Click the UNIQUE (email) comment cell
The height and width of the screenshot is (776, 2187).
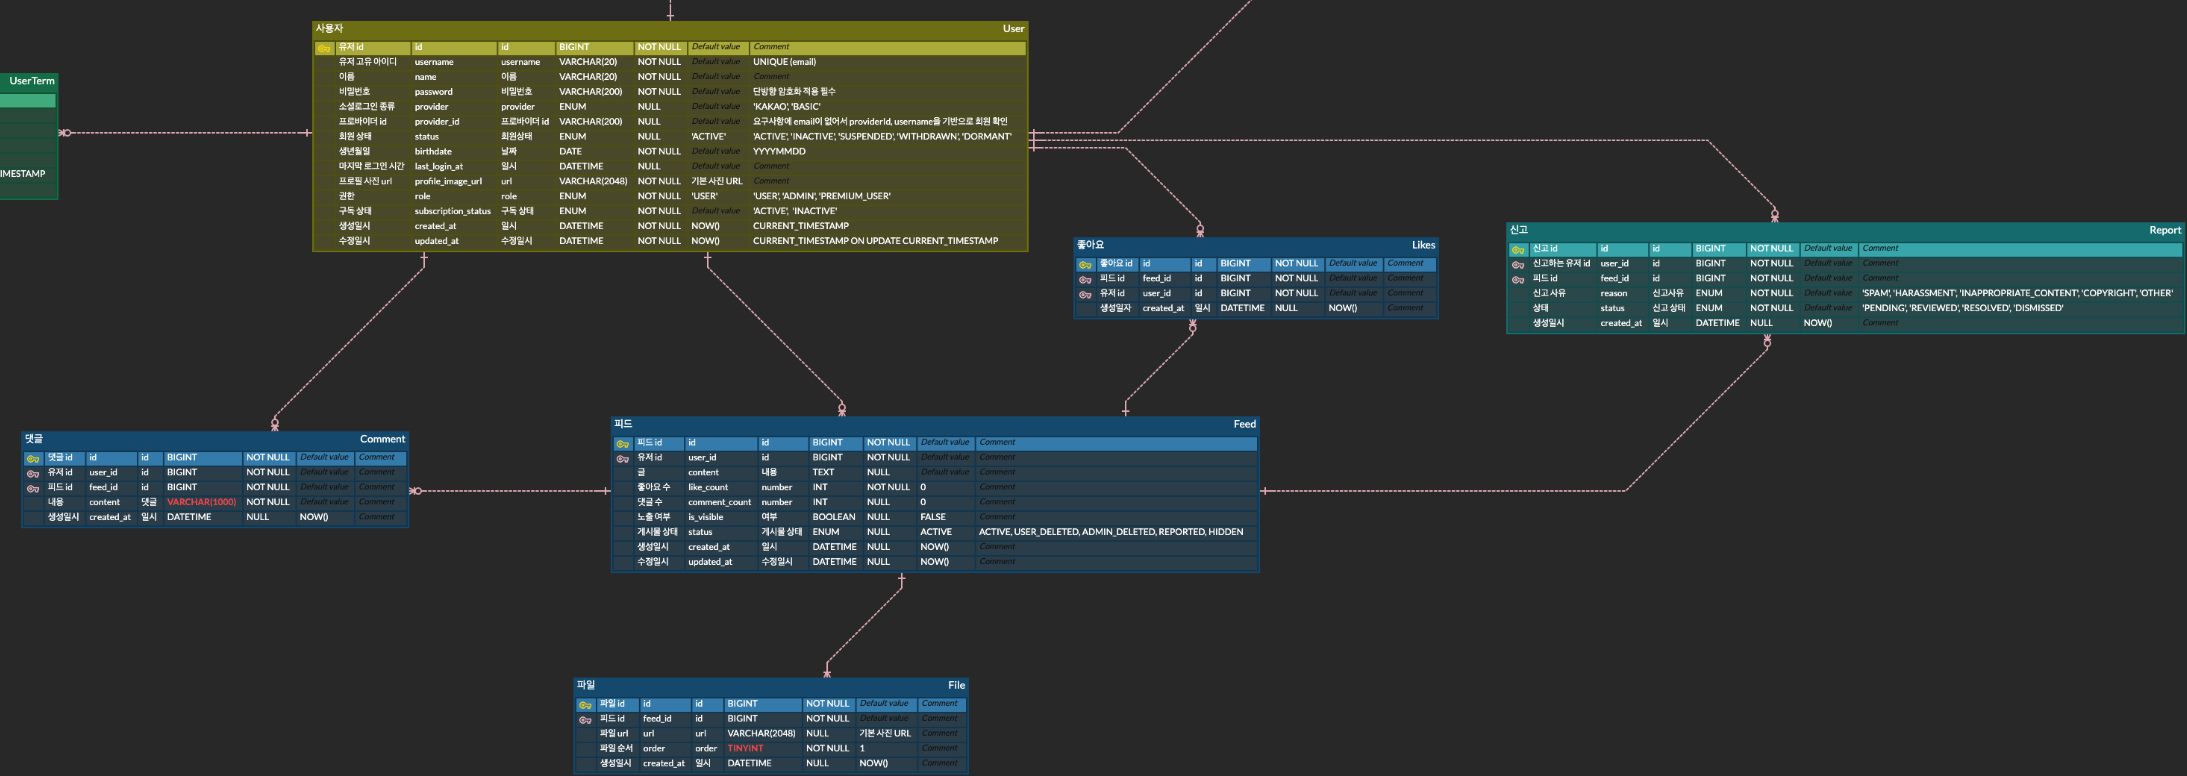785,62
